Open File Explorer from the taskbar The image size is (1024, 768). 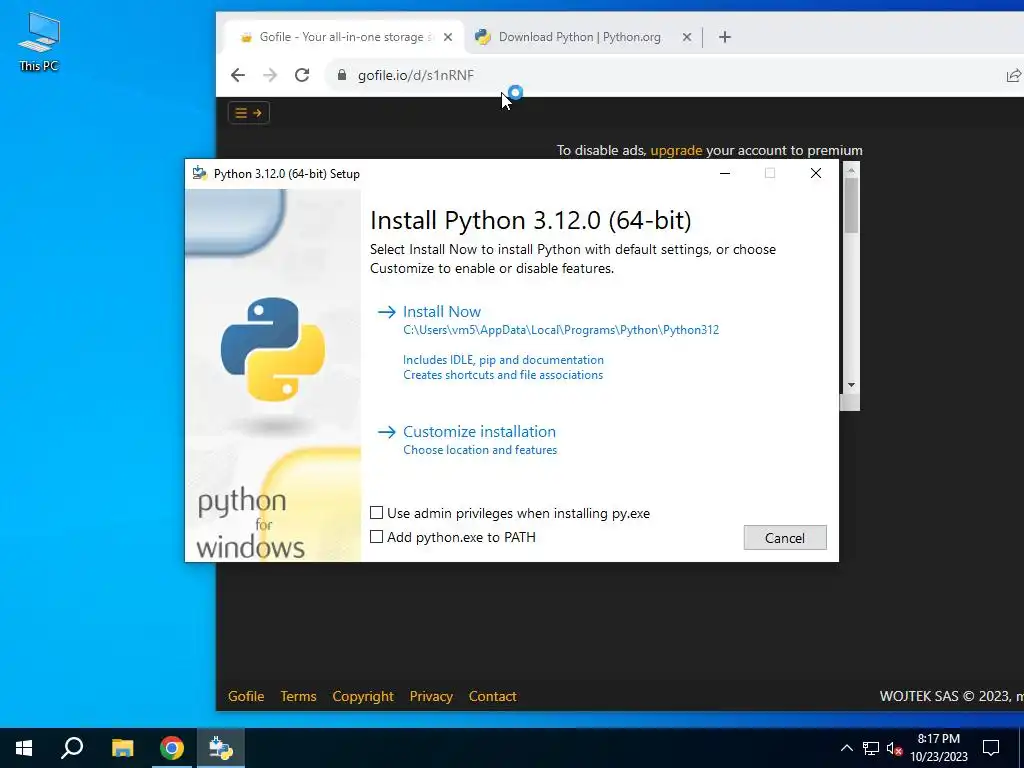click(122, 748)
